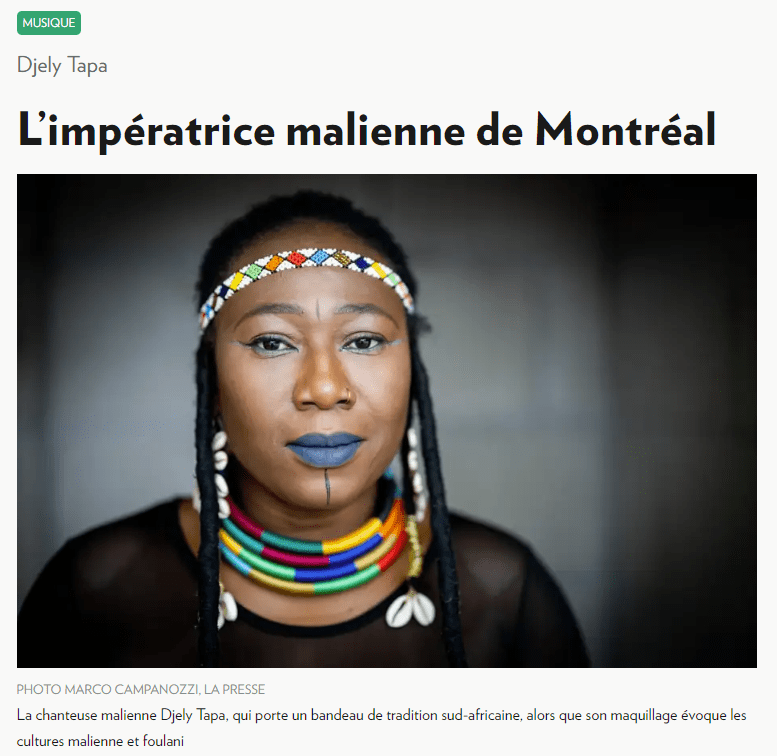Select the word malienne in the headline
Screen dimensions: 777x756
coord(376,131)
